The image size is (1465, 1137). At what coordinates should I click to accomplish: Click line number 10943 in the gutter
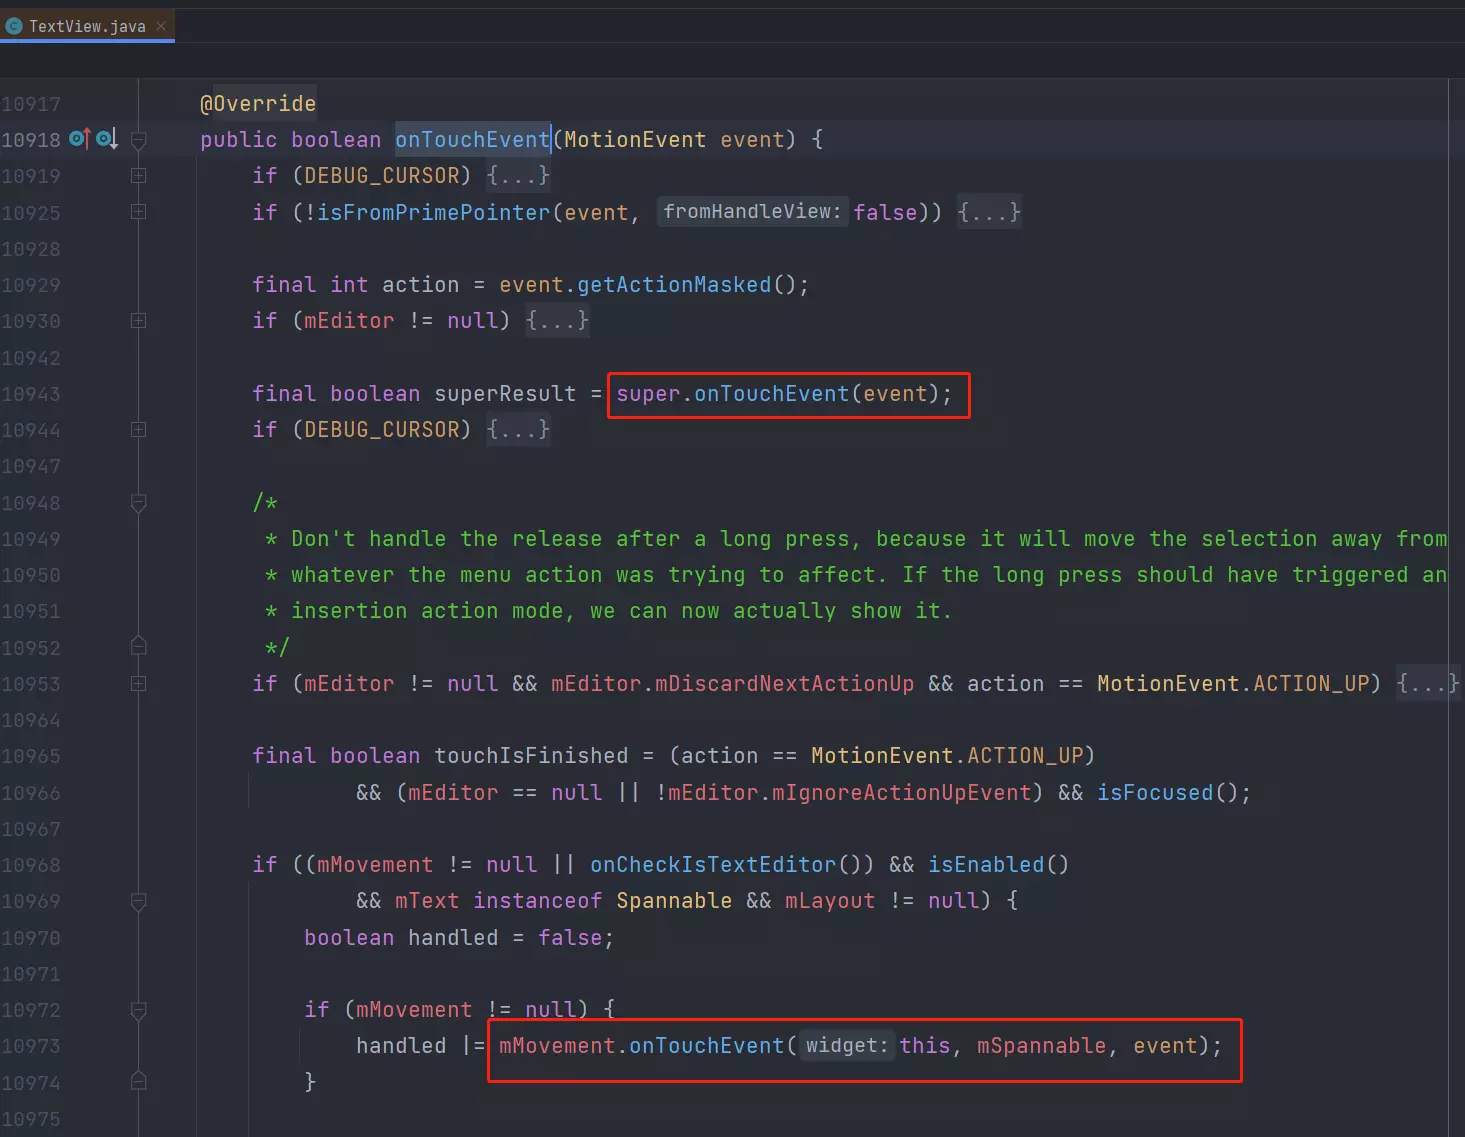pyautogui.click(x=31, y=394)
